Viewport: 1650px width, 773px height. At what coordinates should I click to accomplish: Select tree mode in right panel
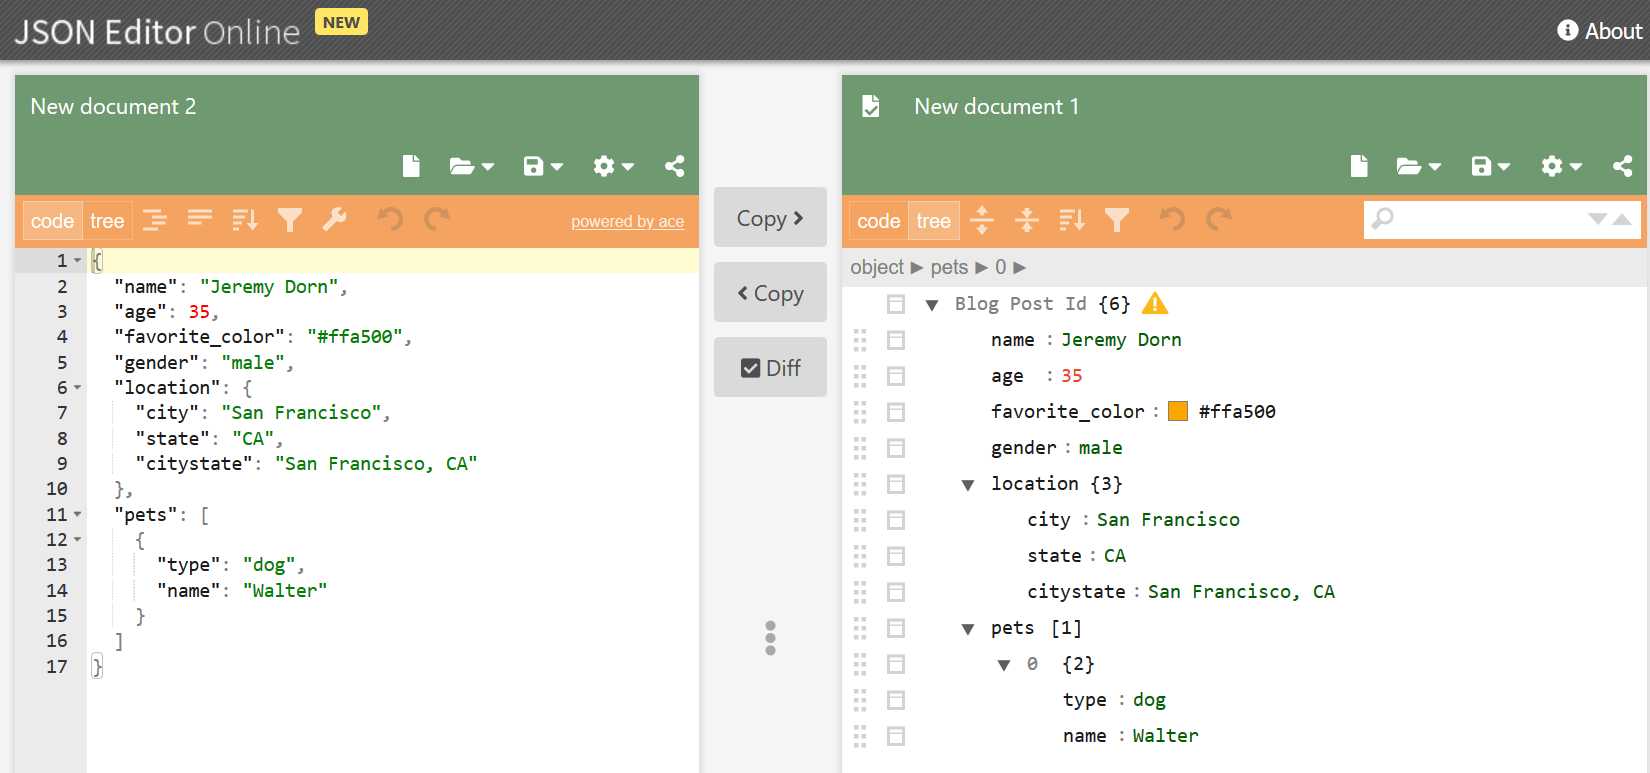pos(934,221)
